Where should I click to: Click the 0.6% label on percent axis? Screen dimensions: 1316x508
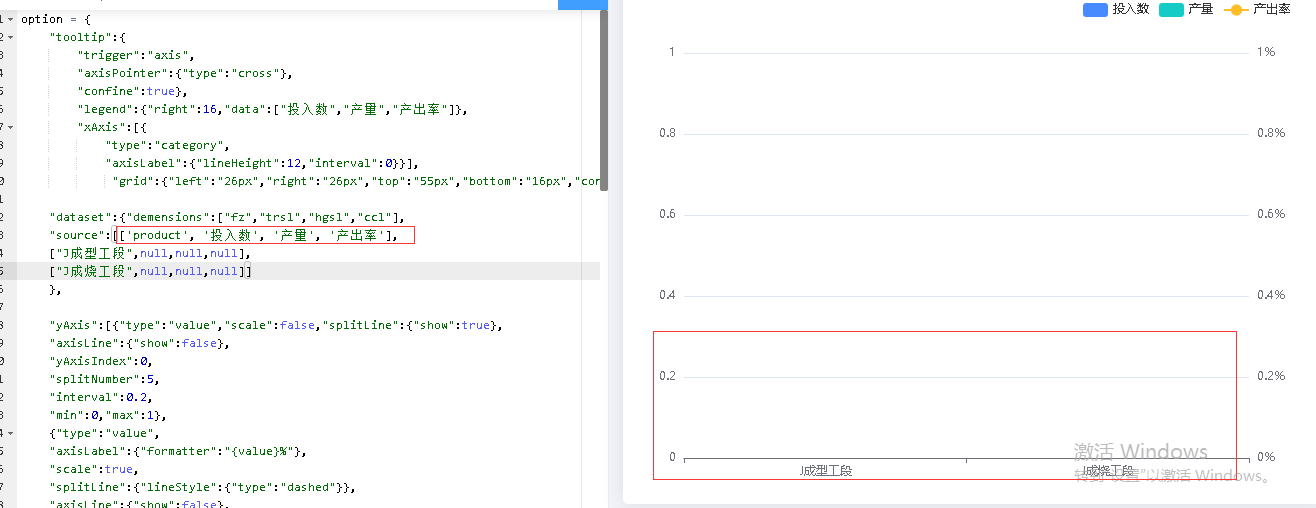point(1271,214)
